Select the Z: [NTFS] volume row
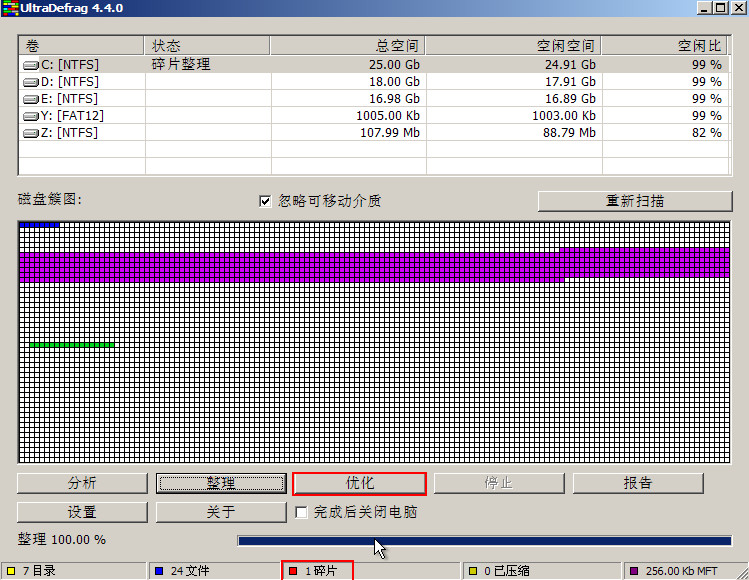Viewport: 749px width, 580px height. pos(374,133)
